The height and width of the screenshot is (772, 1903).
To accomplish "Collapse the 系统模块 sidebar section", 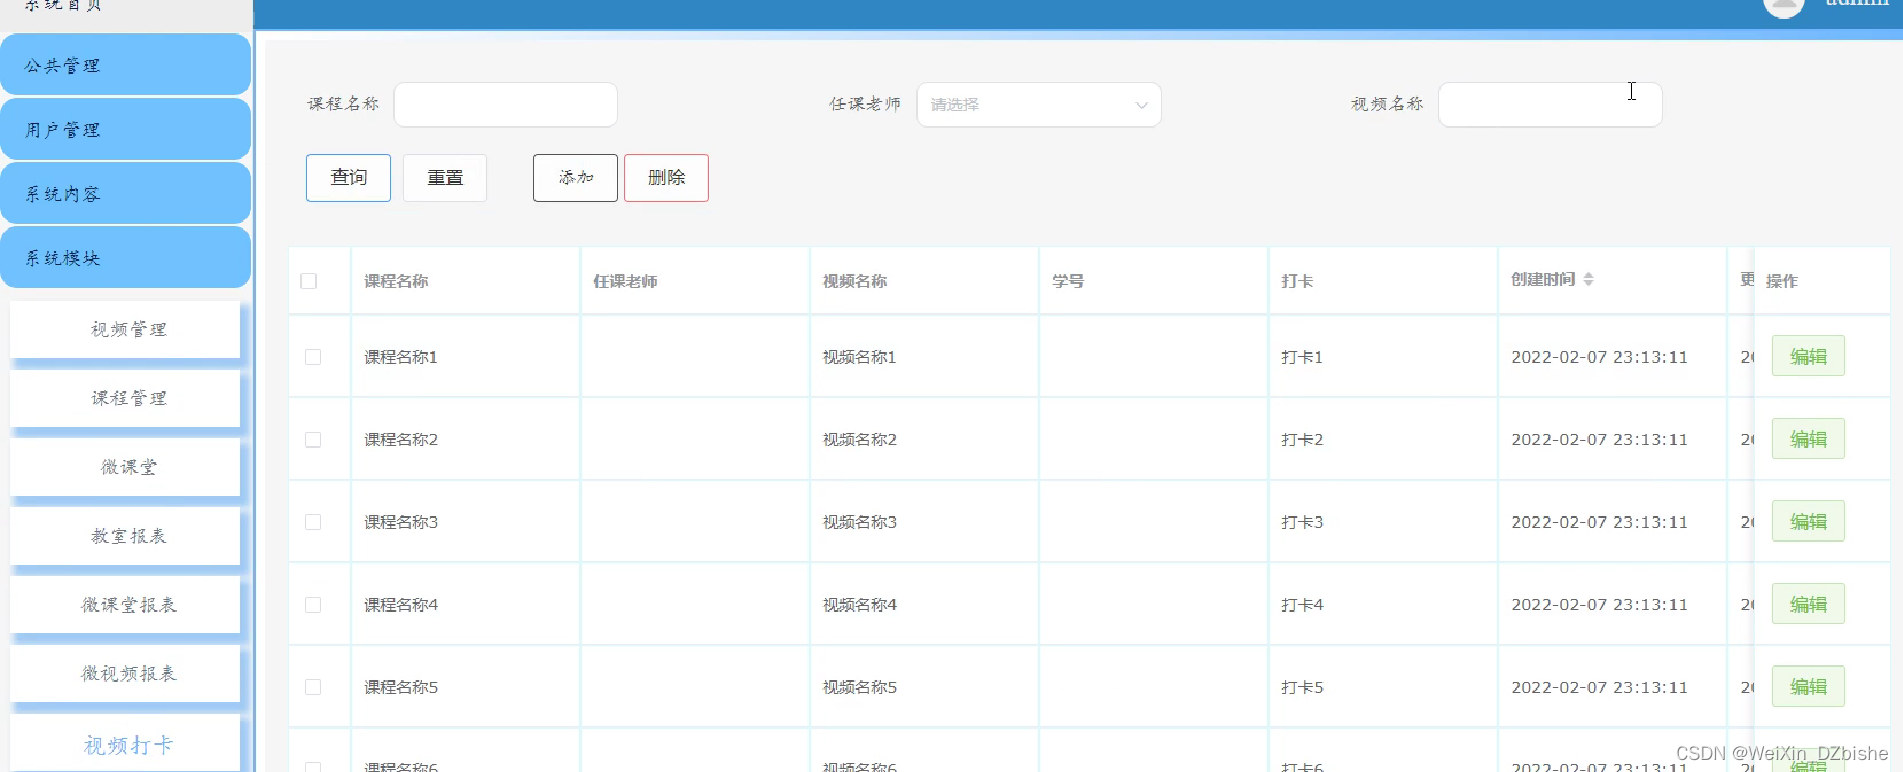I will 125,258.
